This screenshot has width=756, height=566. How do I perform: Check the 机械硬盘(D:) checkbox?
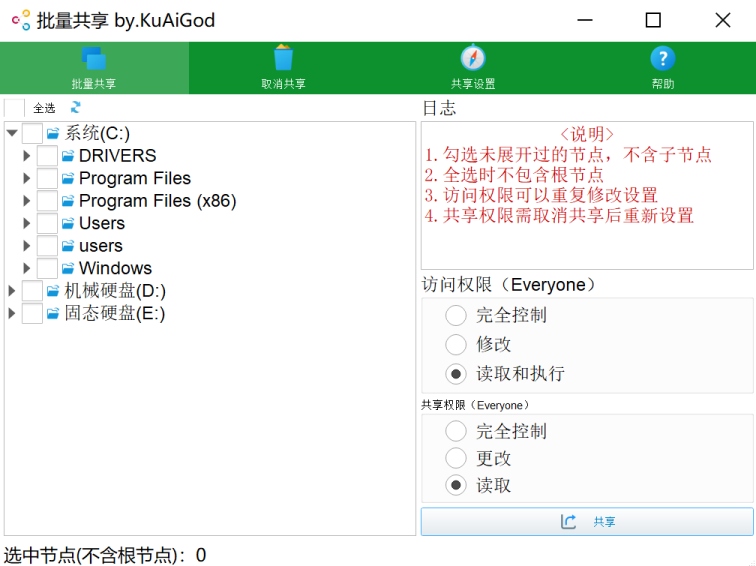pos(32,291)
